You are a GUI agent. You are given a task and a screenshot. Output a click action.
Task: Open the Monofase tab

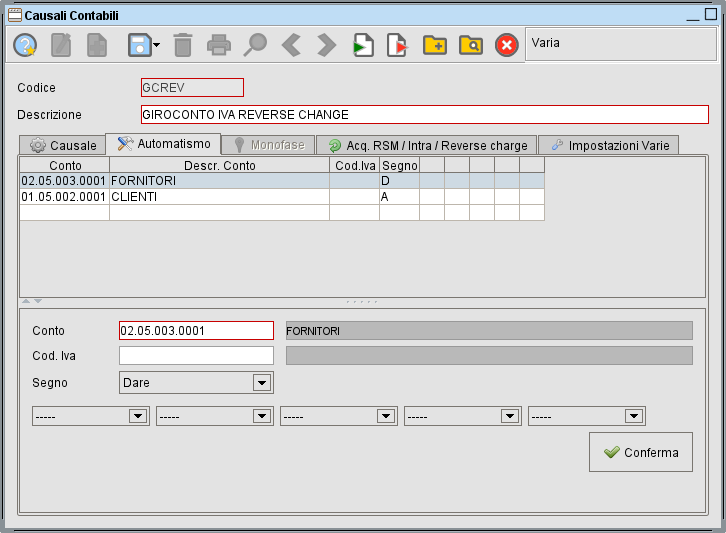click(269, 145)
